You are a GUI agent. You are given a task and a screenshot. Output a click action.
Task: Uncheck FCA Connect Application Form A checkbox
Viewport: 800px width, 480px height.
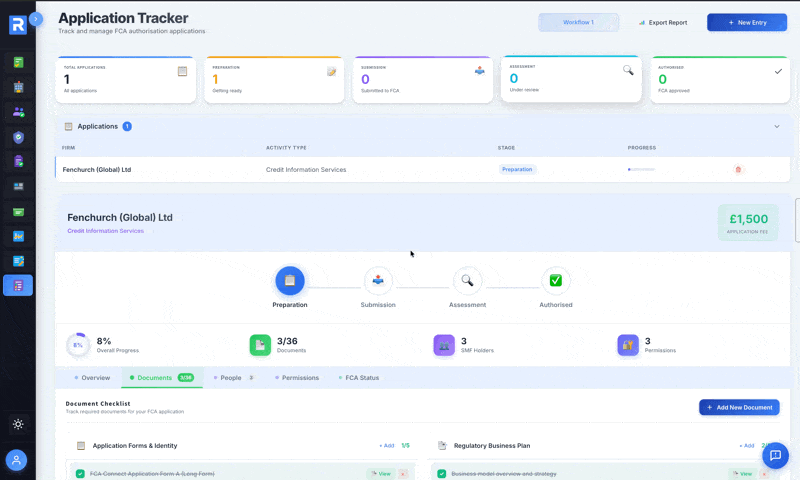80,474
